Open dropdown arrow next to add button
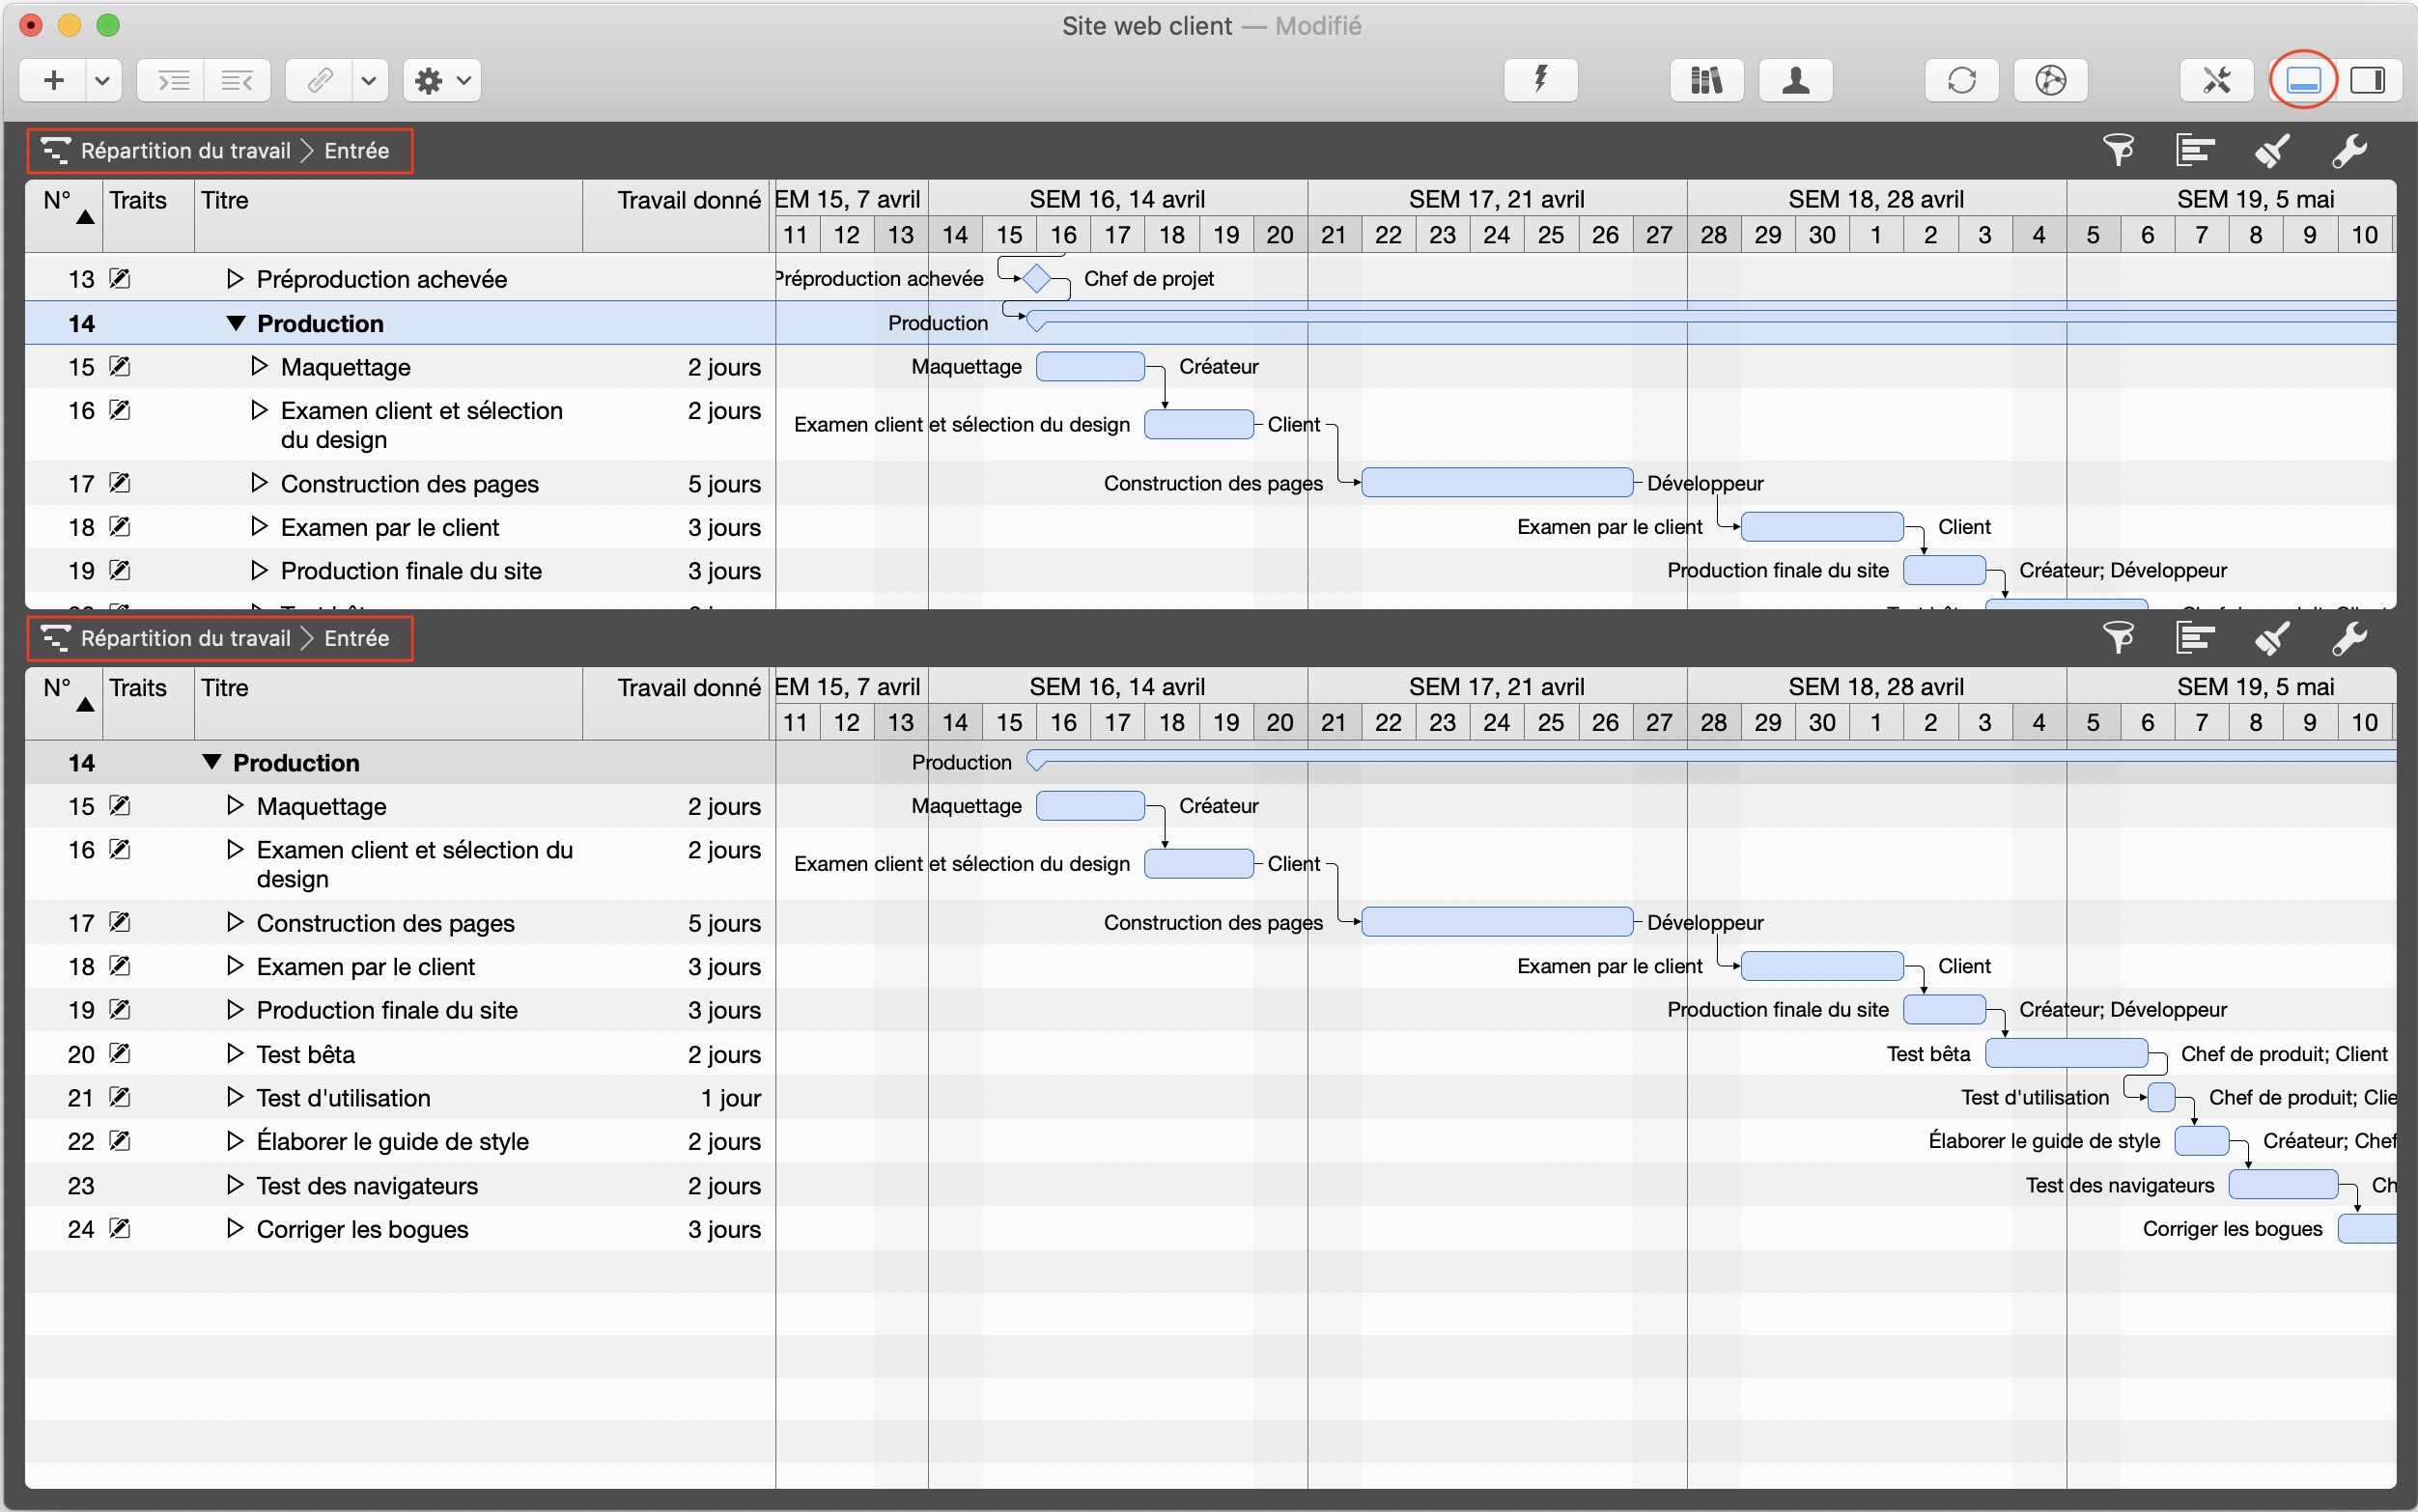This screenshot has width=2418, height=1512. pos(102,80)
